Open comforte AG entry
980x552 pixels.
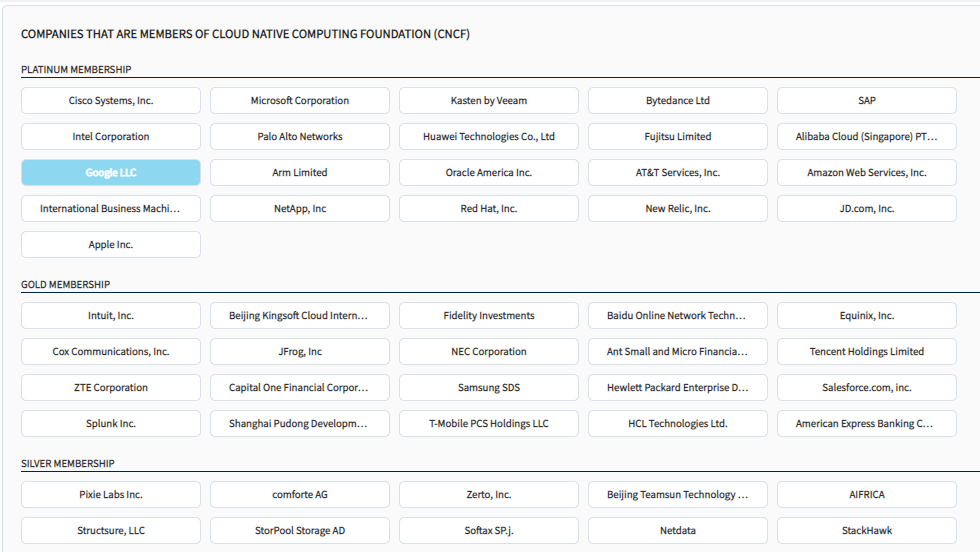[300, 494]
